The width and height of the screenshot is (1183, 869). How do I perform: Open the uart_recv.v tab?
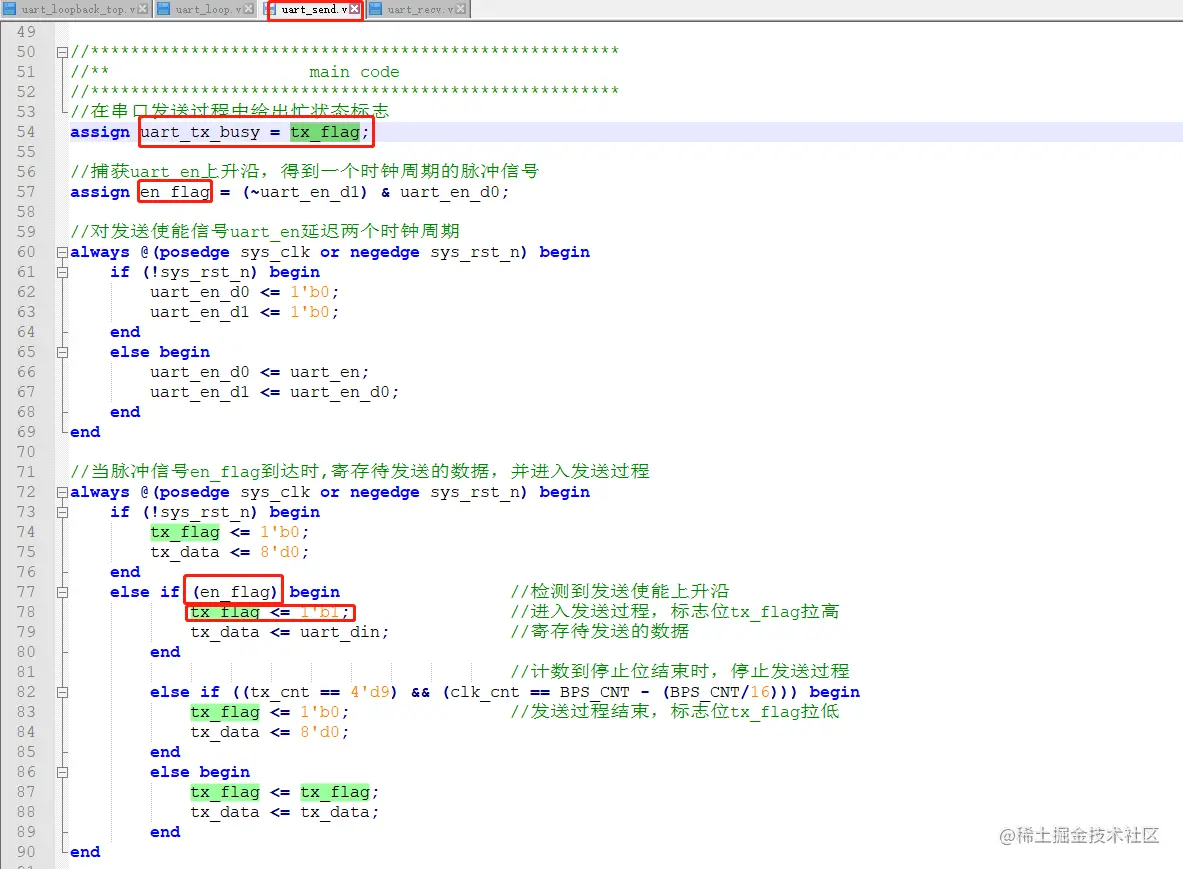pyautogui.click(x=418, y=9)
